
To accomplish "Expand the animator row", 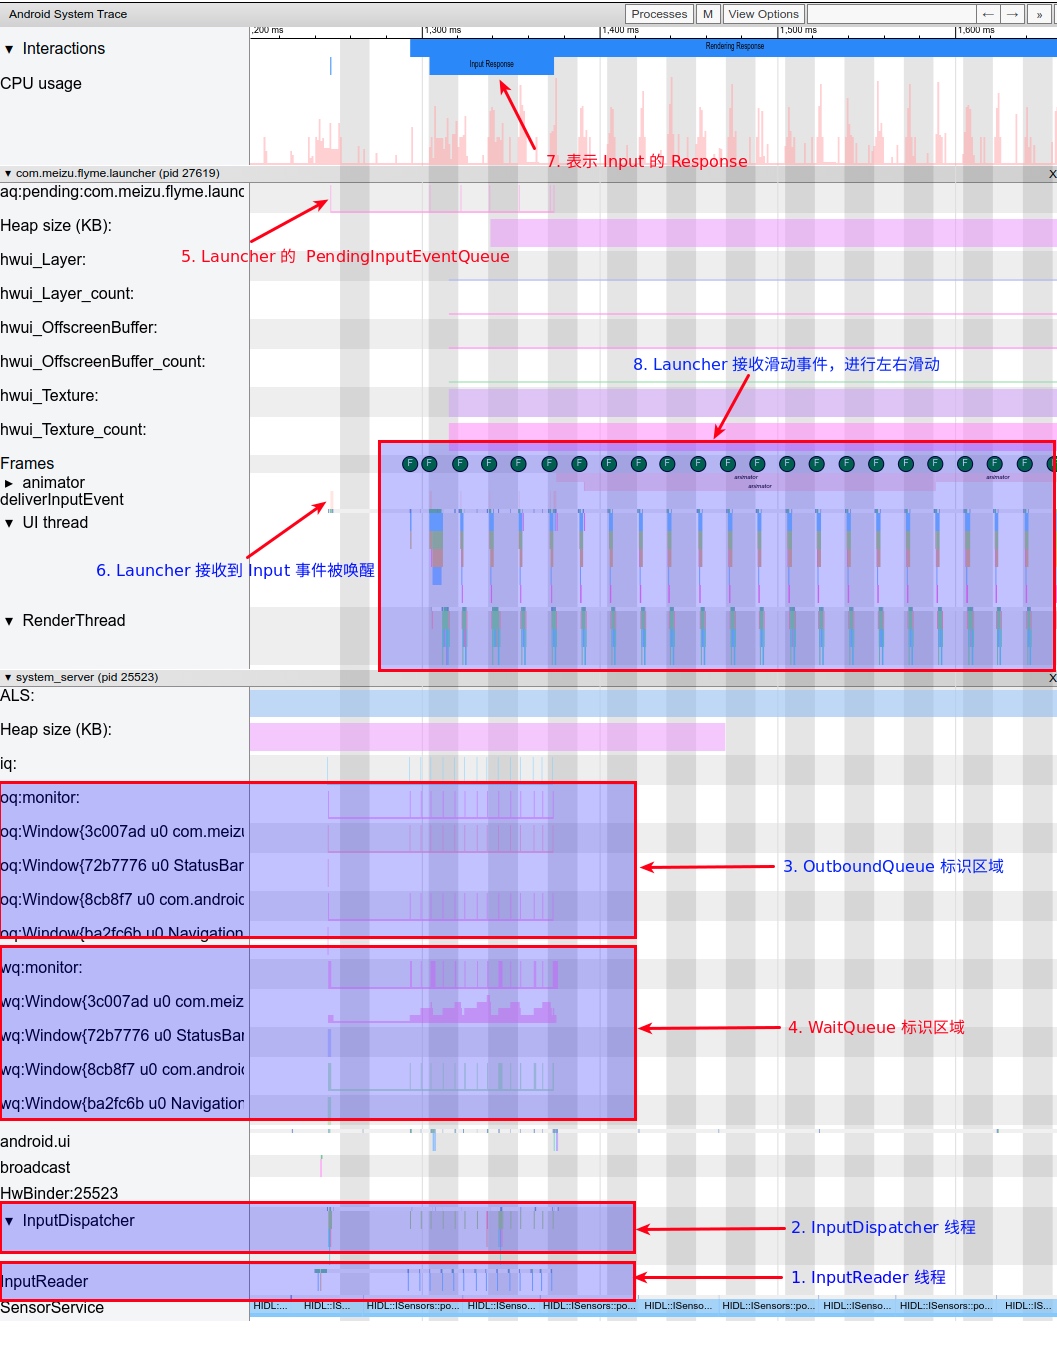I will pos(9,483).
